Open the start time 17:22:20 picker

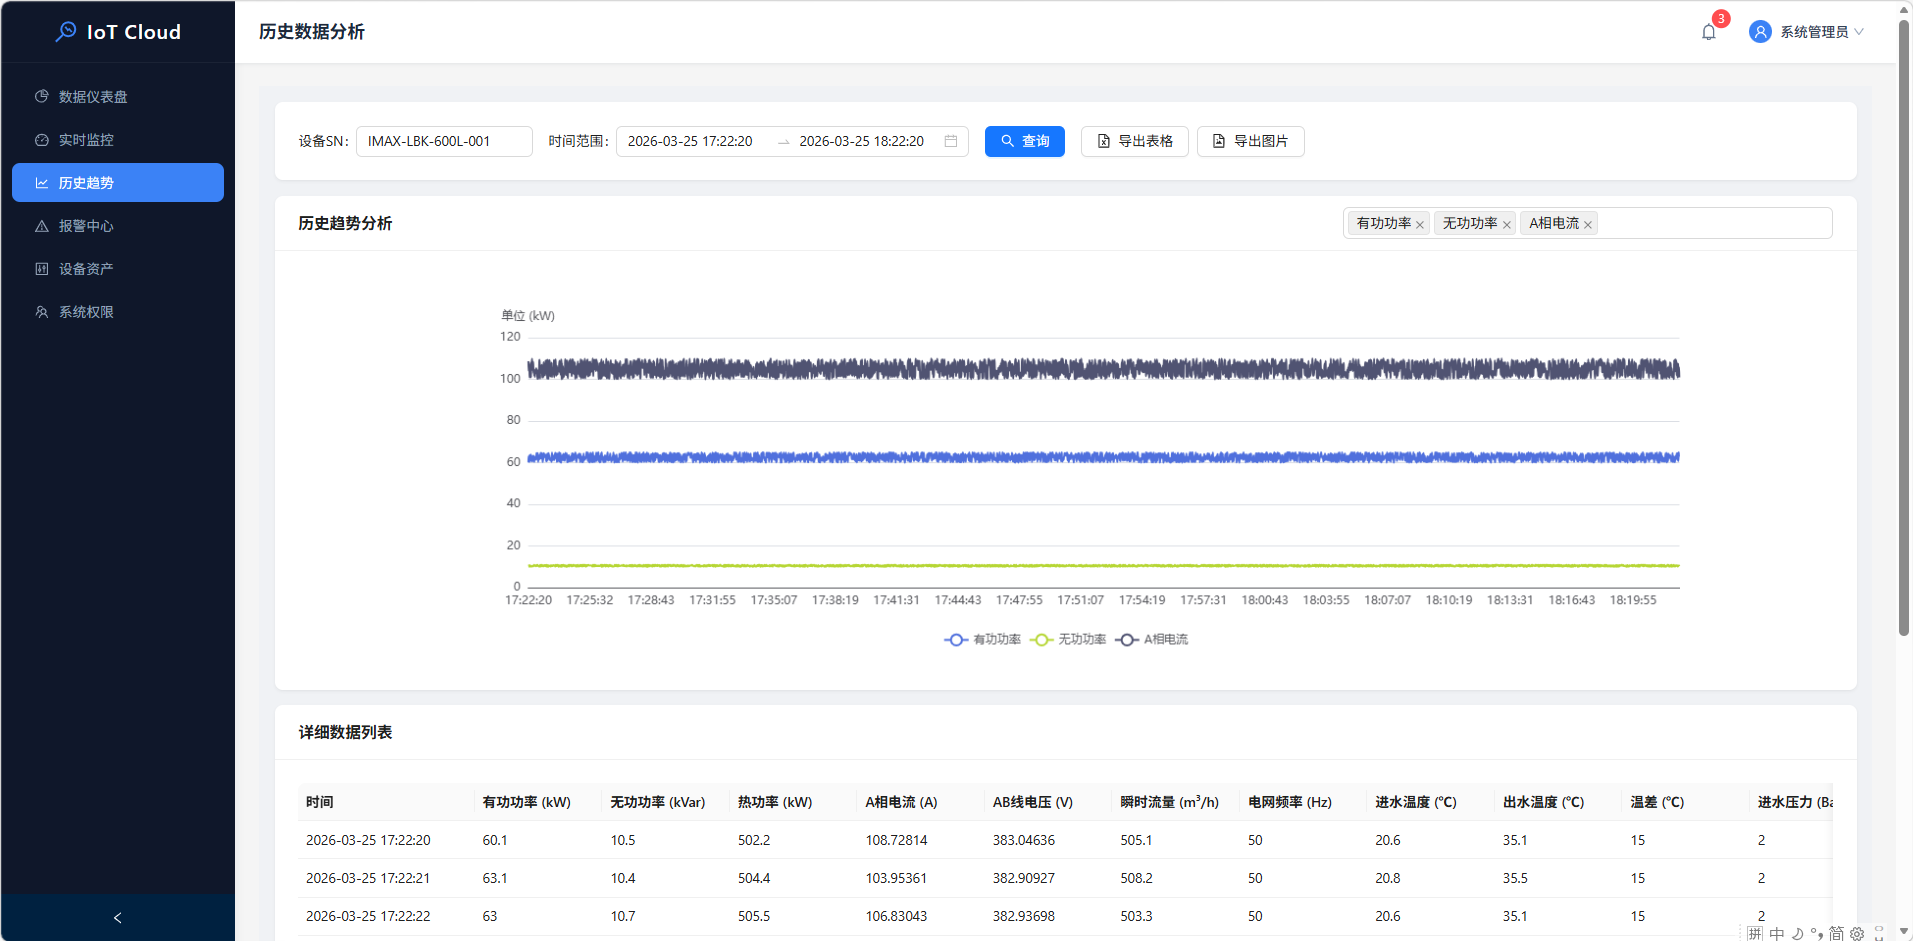[x=691, y=141]
